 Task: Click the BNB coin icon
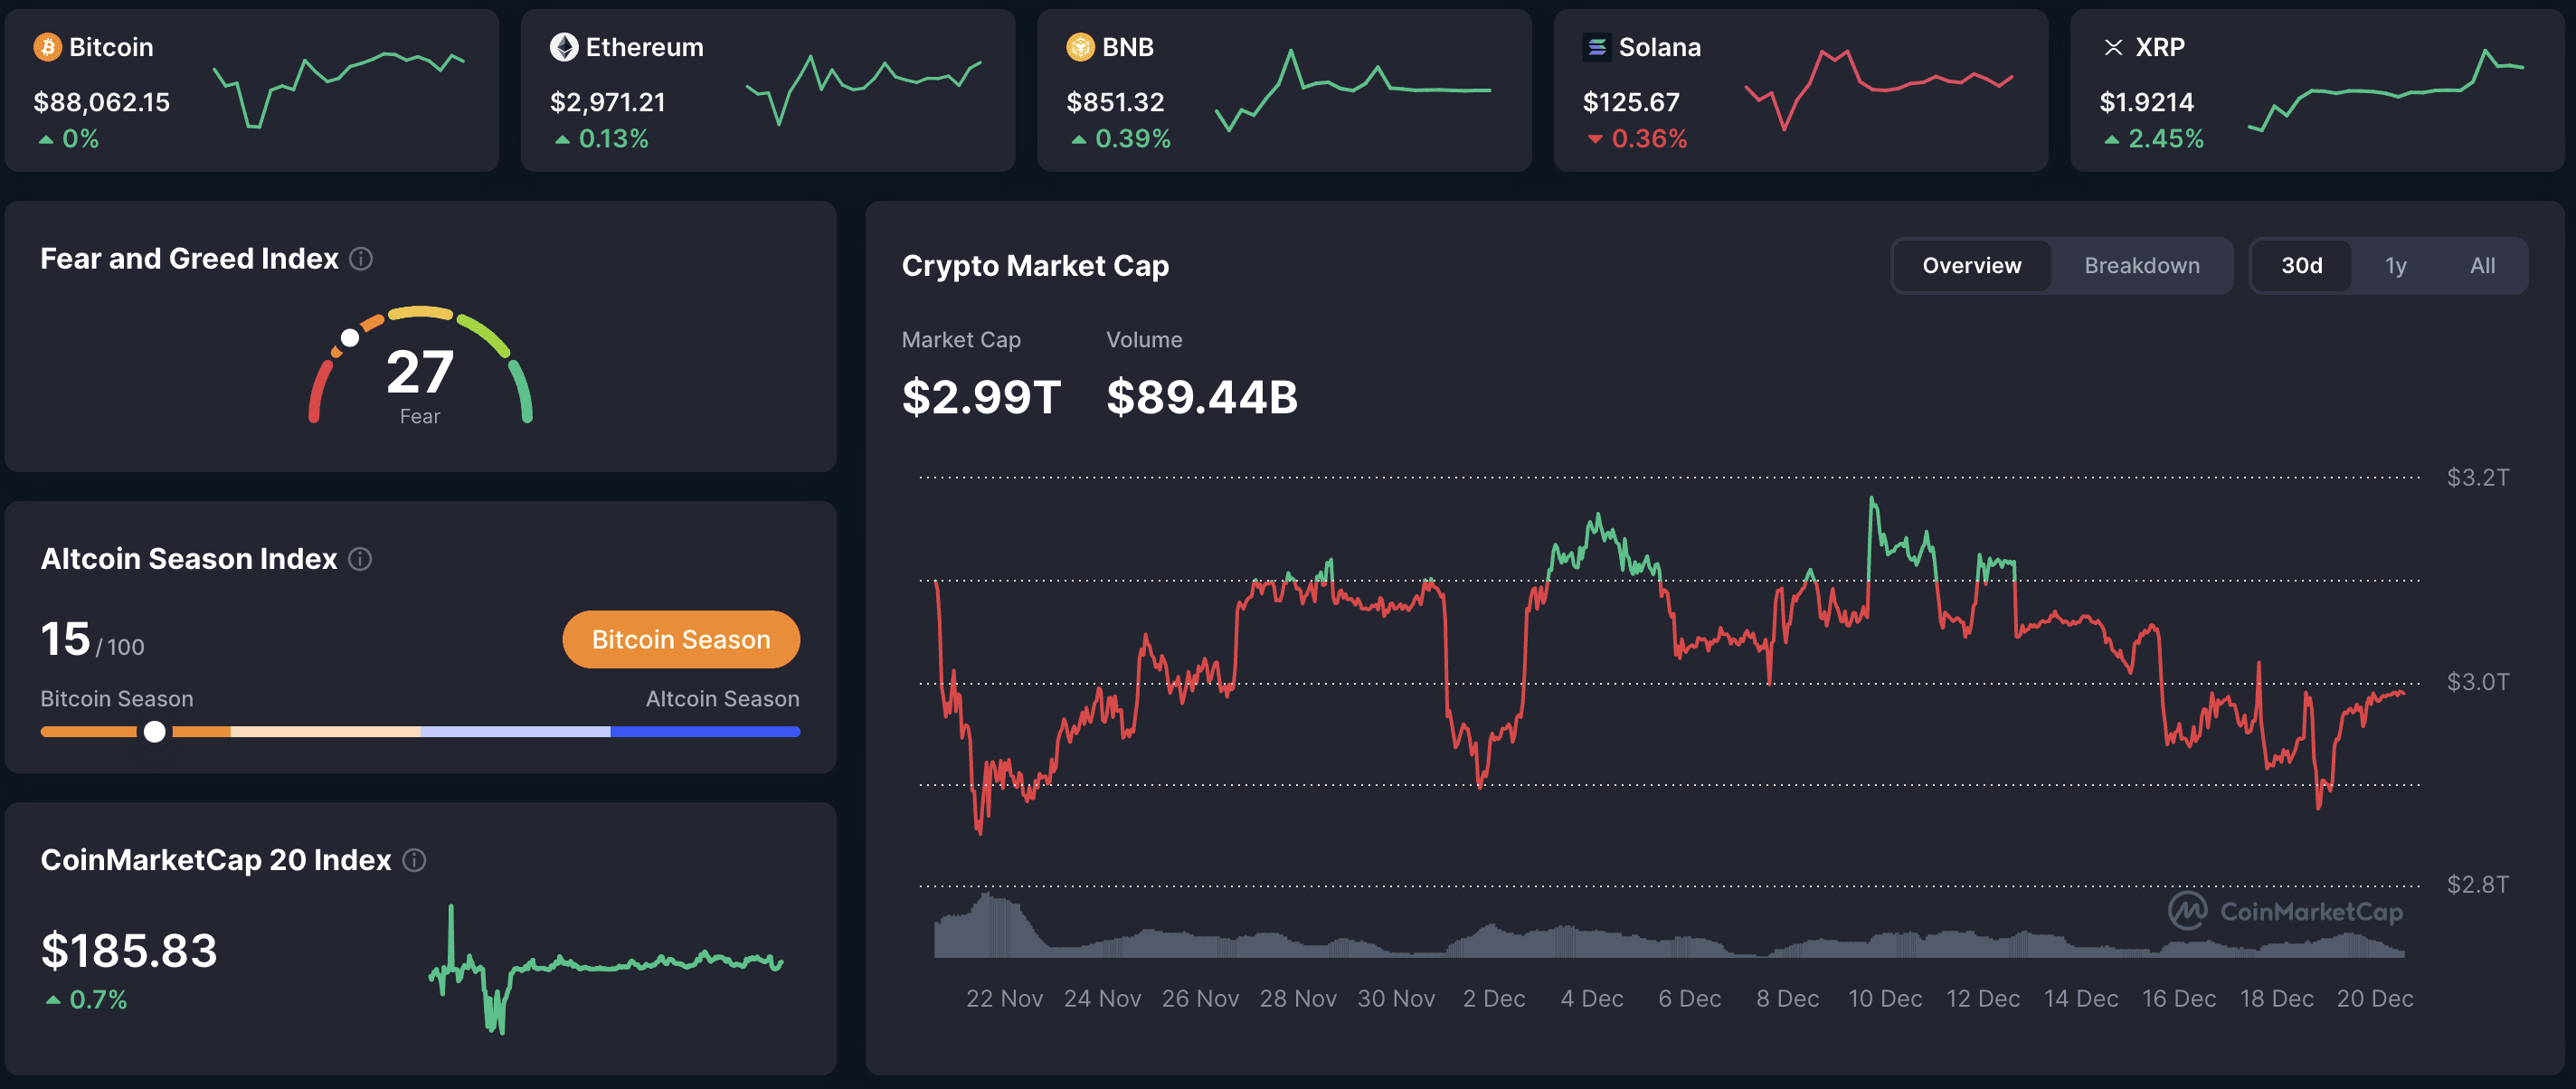coord(1080,46)
